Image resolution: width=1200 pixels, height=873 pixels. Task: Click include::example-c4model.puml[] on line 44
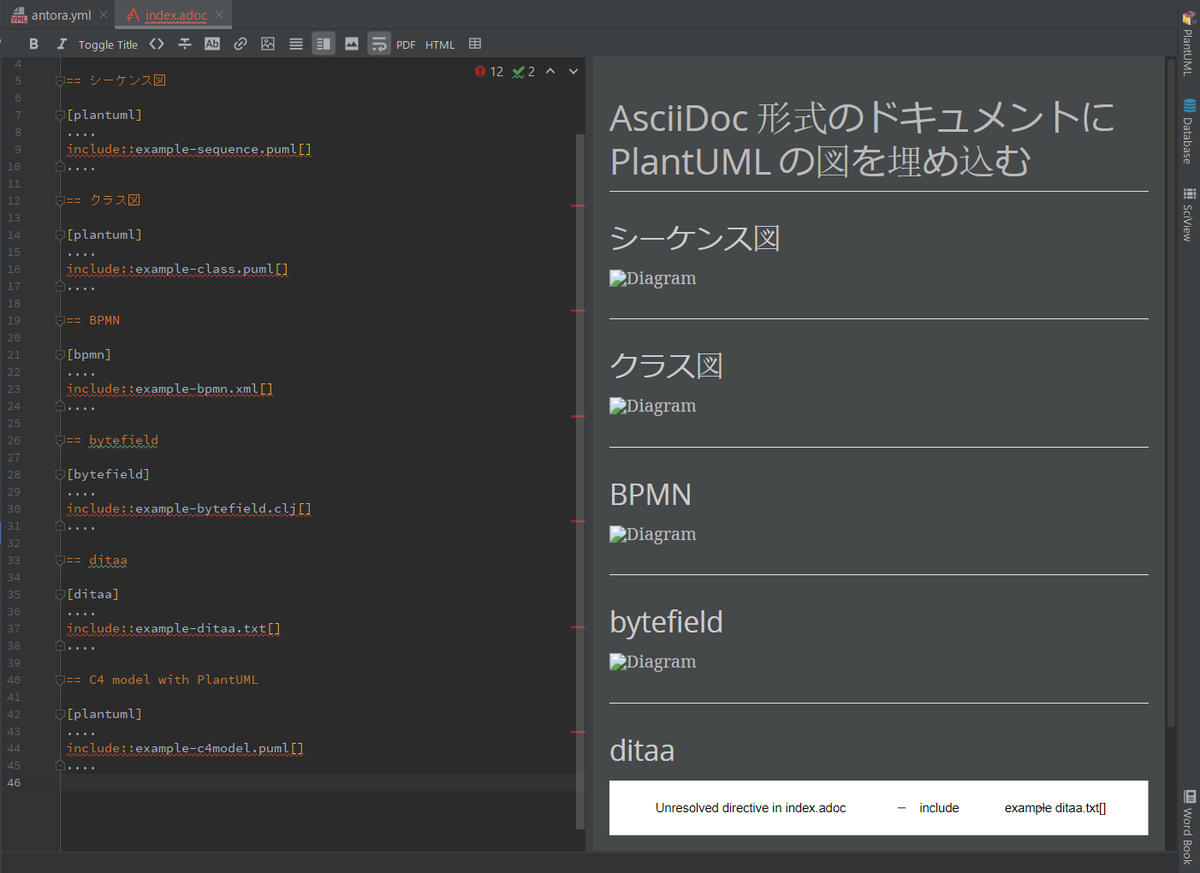tap(186, 748)
